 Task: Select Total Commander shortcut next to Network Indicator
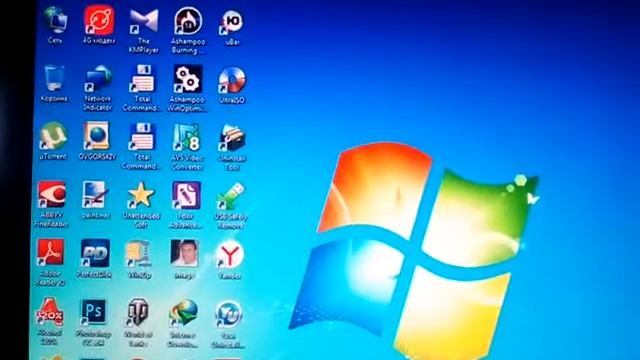(x=142, y=78)
